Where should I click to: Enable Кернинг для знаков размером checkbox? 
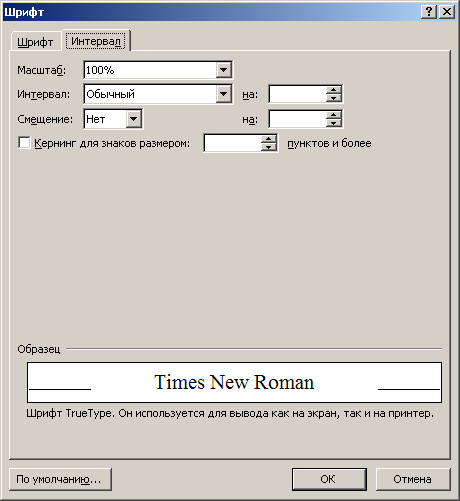click(x=24, y=143)
